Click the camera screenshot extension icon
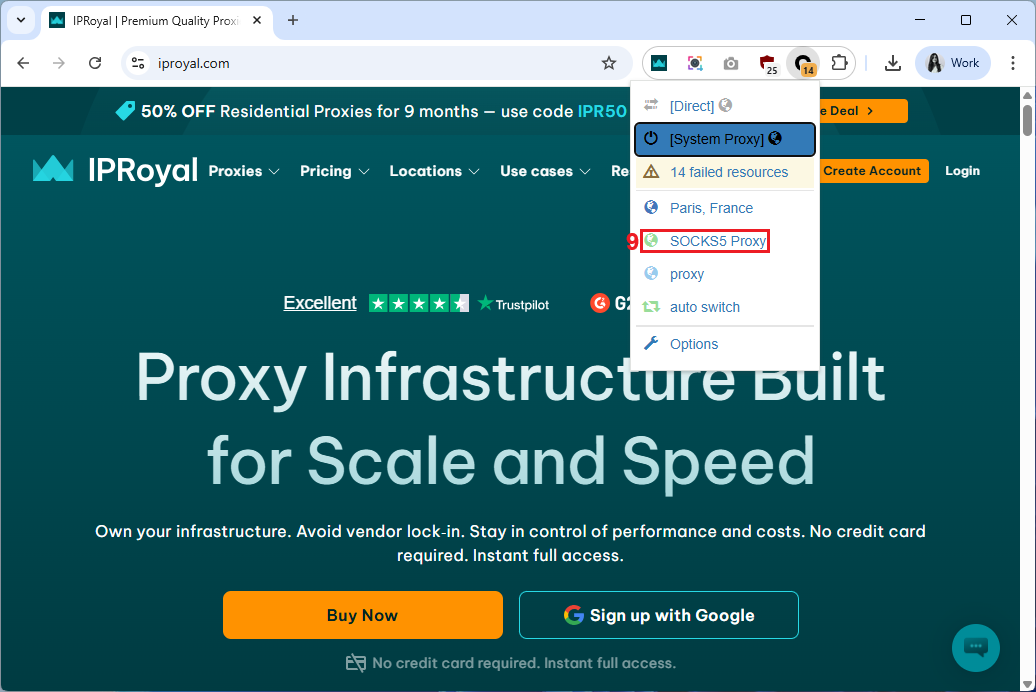 pos(731,63)
